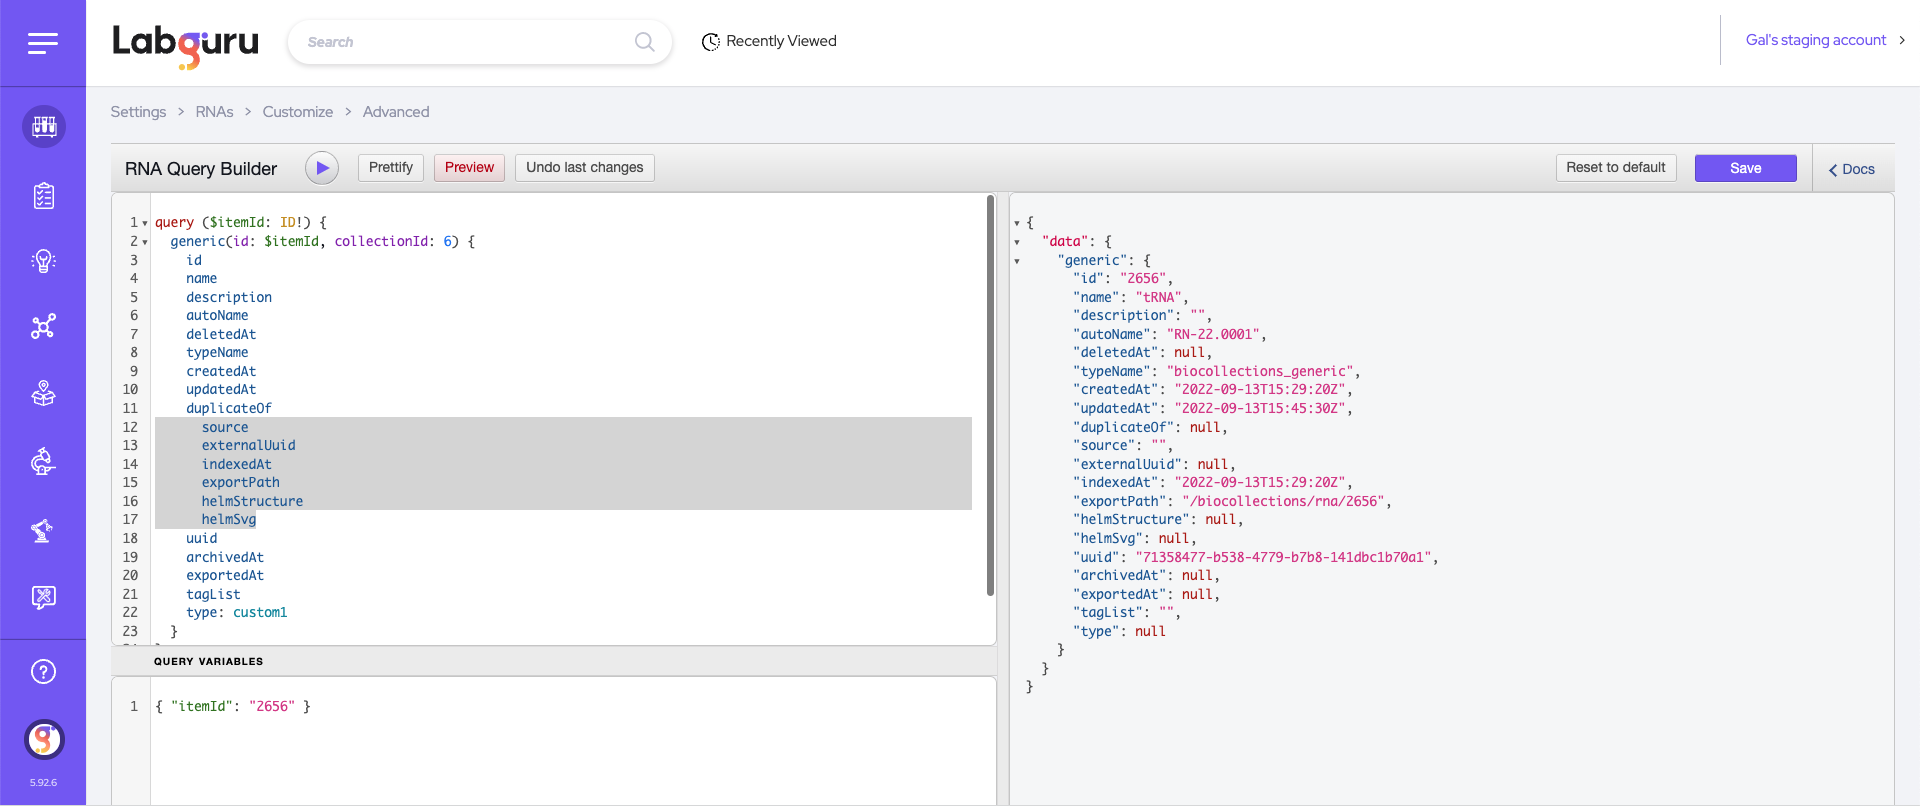The image size is (1920, 807).
Task: Open the clipboard checklist sidebar icon
Action: [44, 196]
